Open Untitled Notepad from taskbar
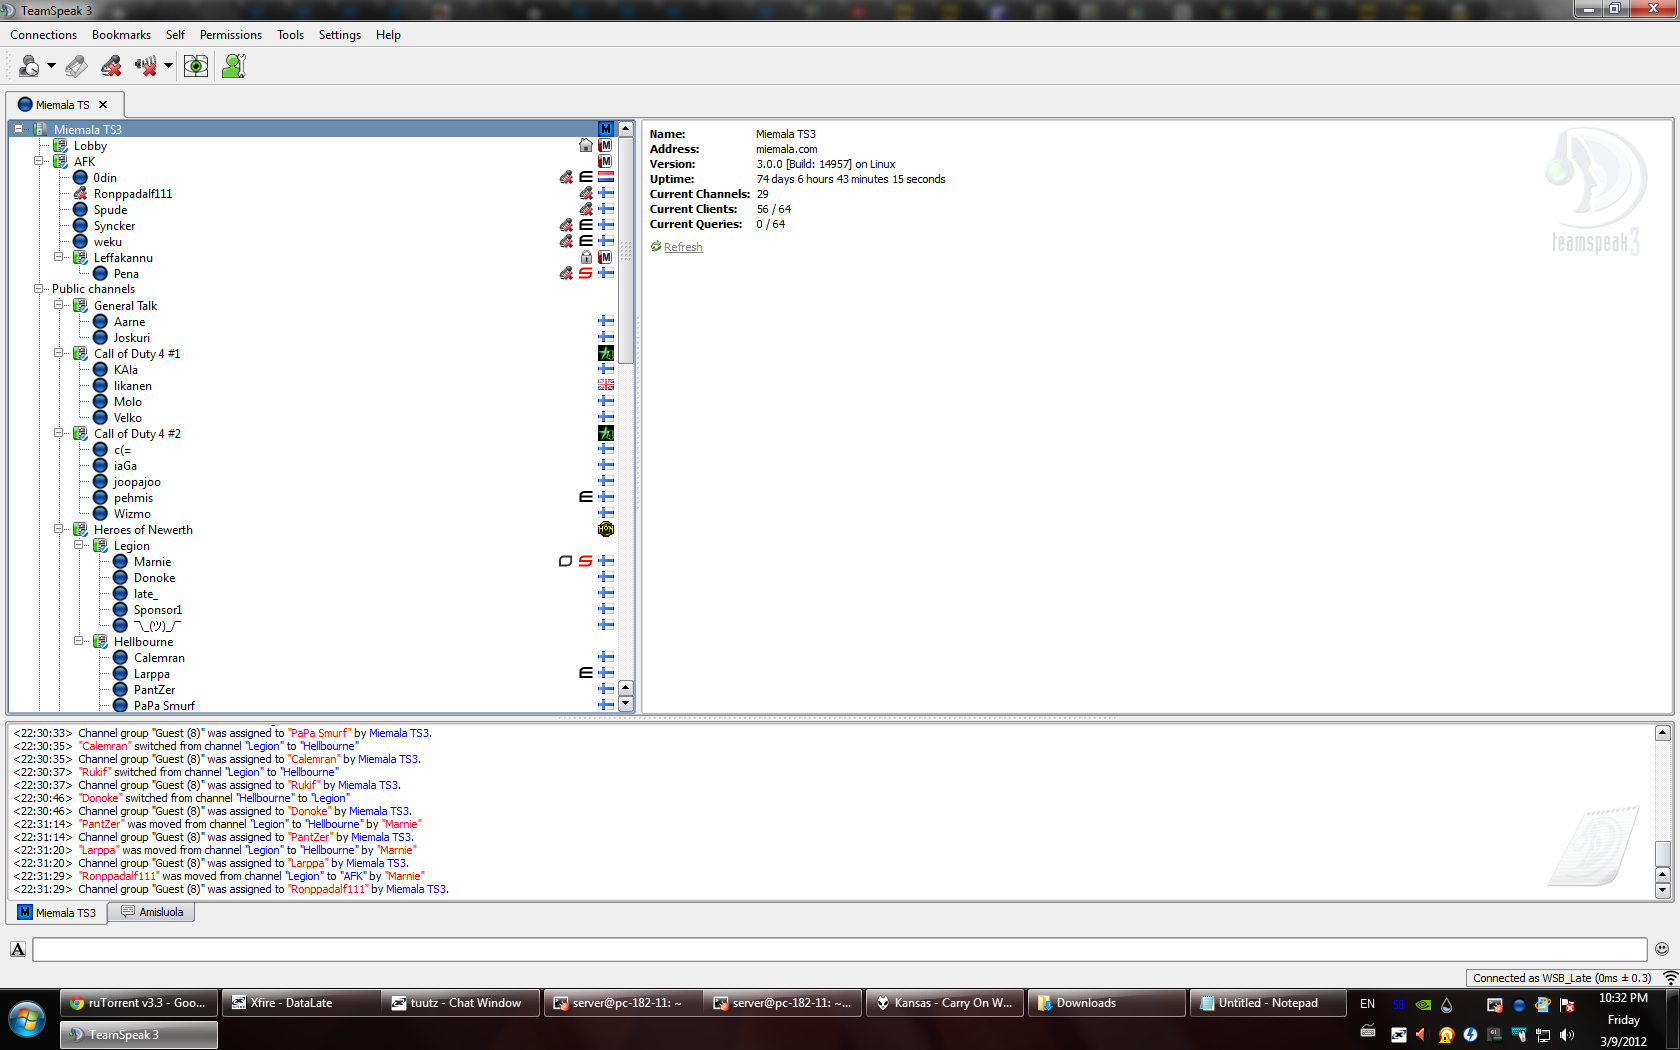1680x1050 pixels. point(1266,1003)
